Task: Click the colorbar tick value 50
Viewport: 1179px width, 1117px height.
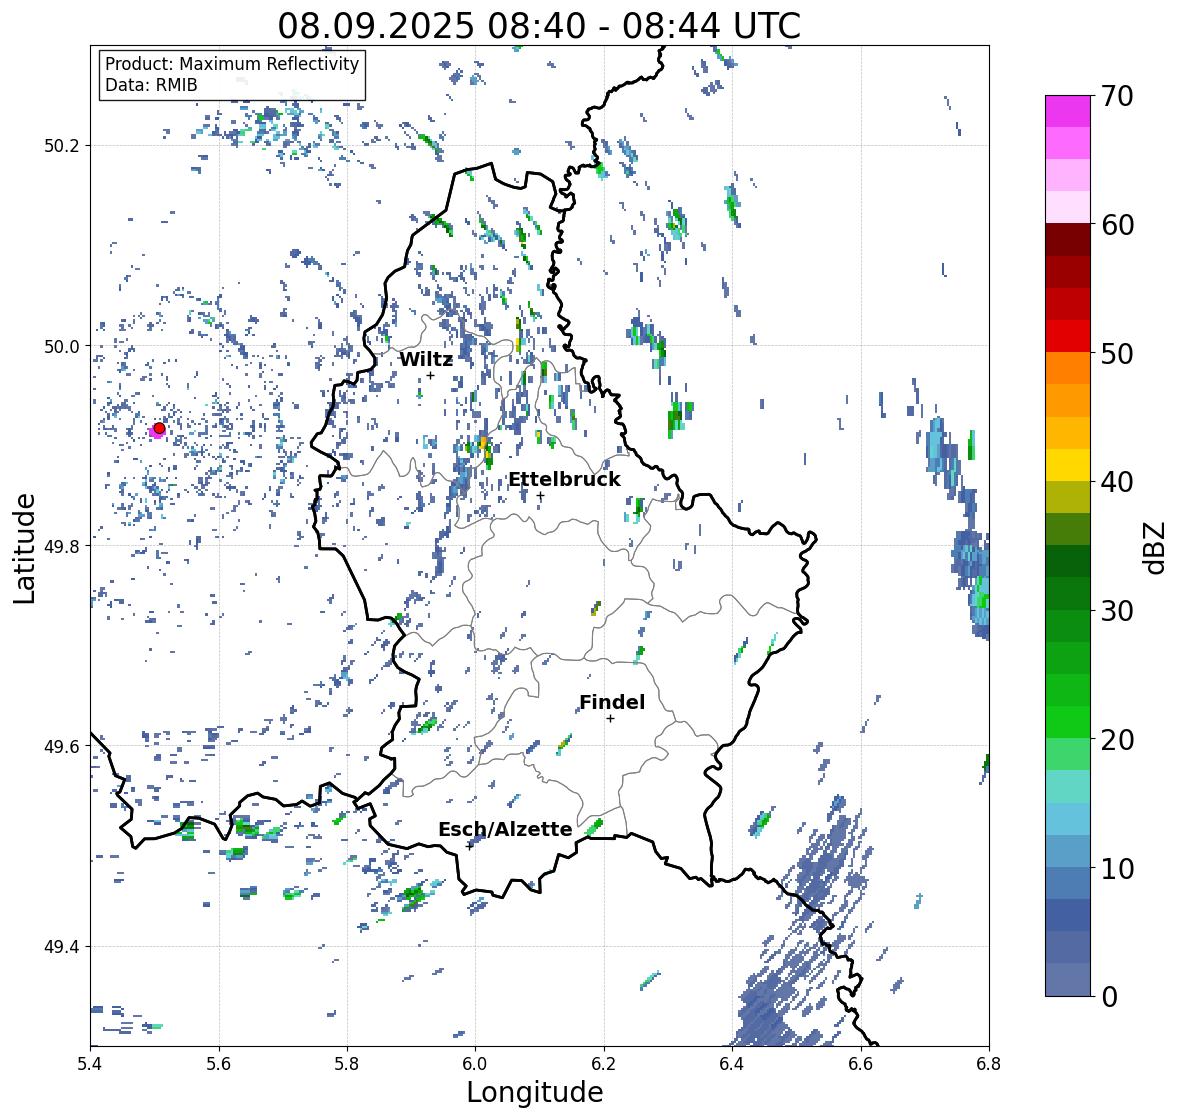Action: tap(1117, 353)
